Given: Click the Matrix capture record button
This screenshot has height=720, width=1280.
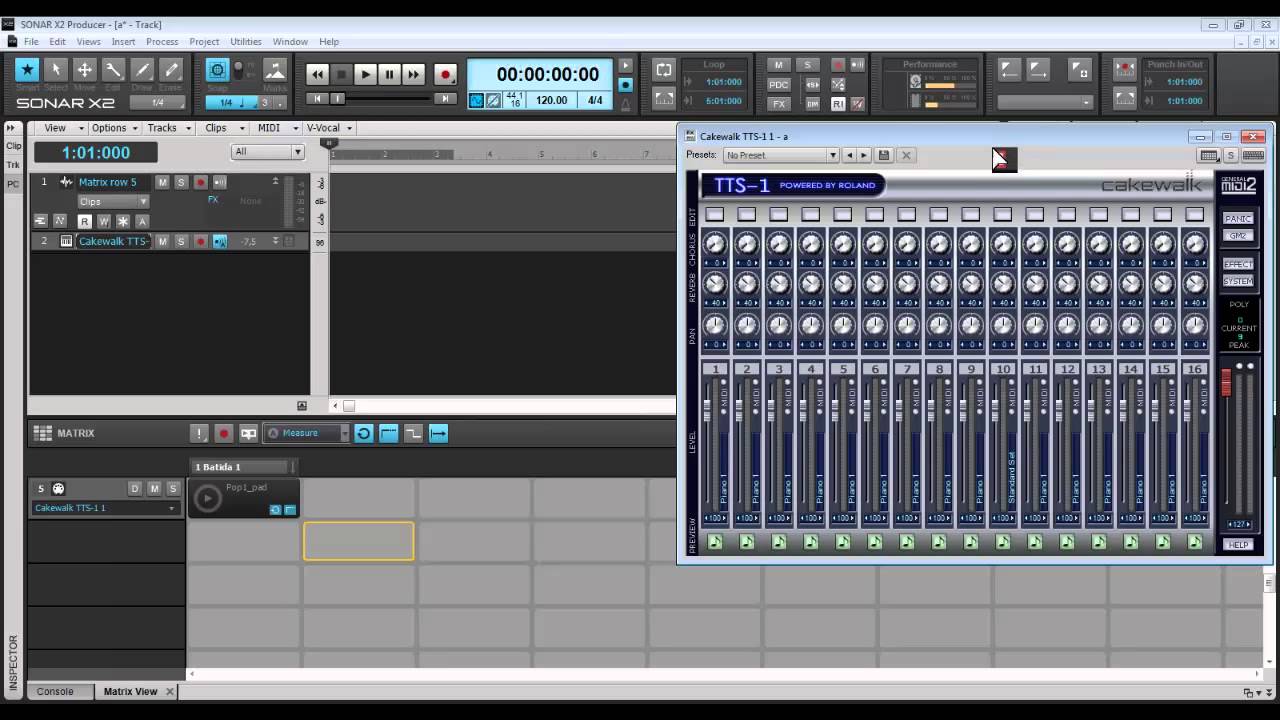Looking at the screenshot, I should pyautogui.click(x=224, y=433).
